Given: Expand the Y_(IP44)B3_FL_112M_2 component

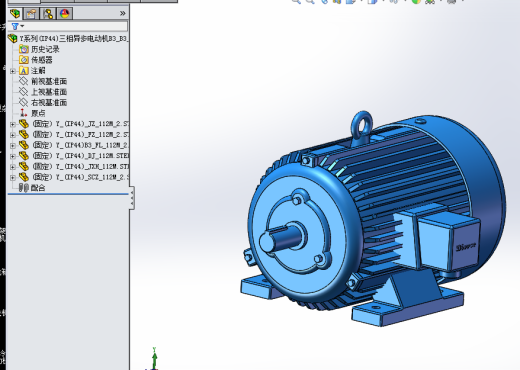Looking at the screenshot, I should point(13,146).
